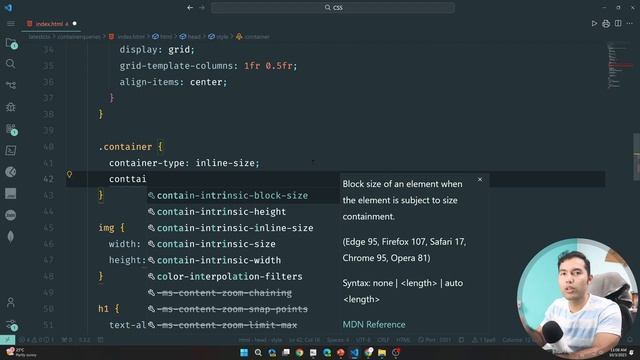Viewport: 640px width, 360px height.
Task: Open the More Actions ellipsis in editor toolbar
Action: (x=630, y=24)
